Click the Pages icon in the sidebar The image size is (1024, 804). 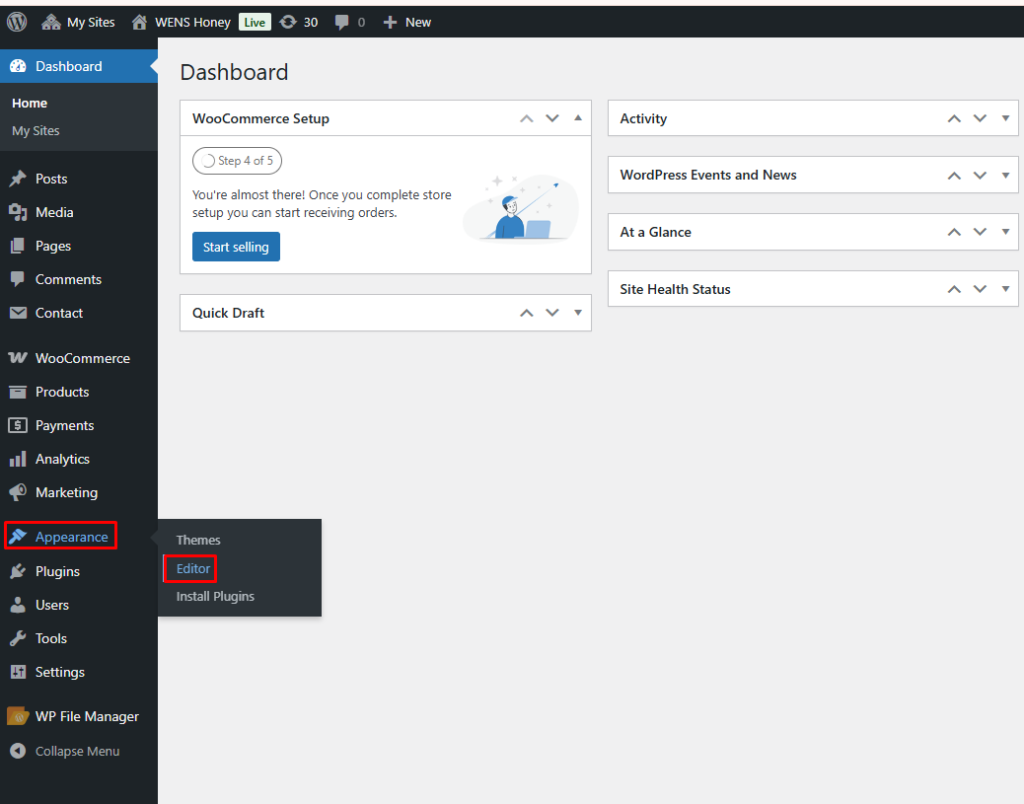pyautogui.click(x=18, y=246)
